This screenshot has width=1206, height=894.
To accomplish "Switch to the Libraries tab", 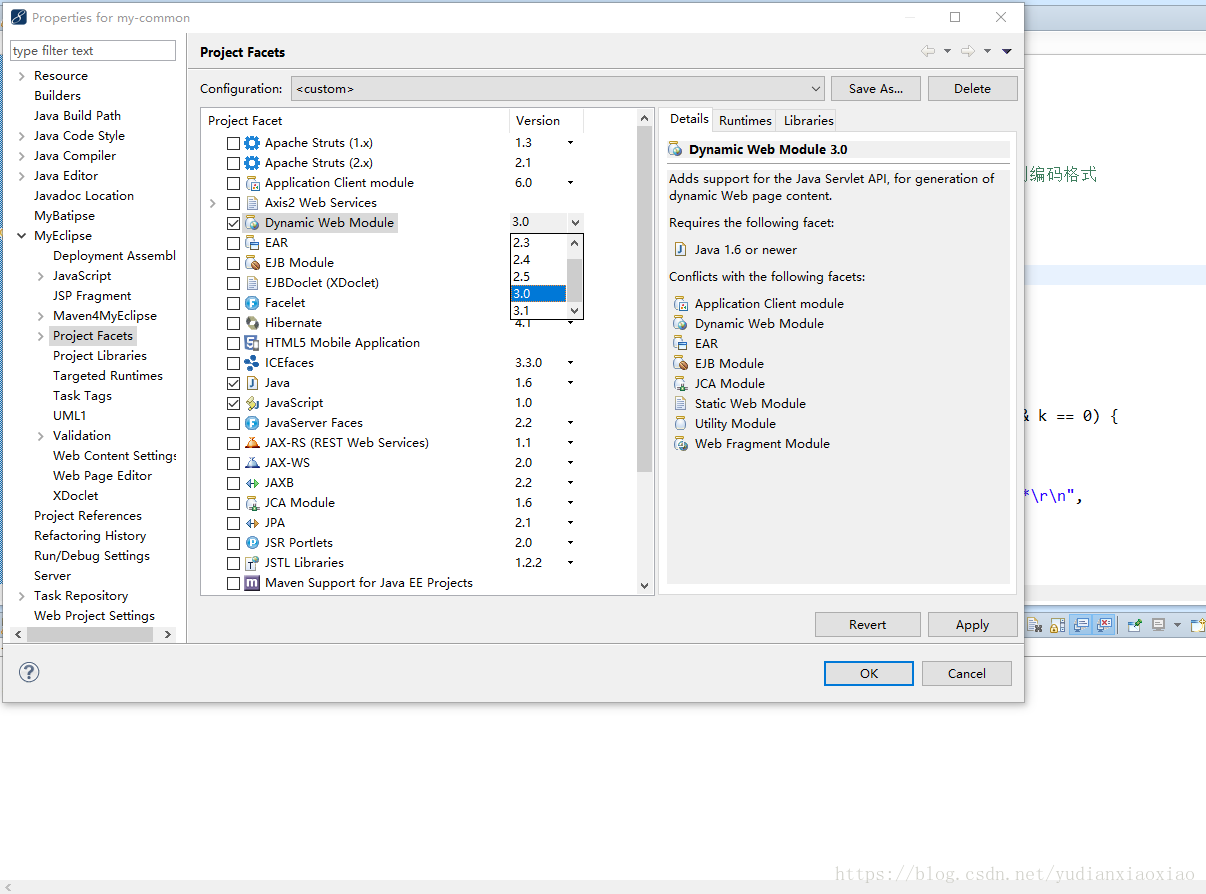I will [808, 120].
